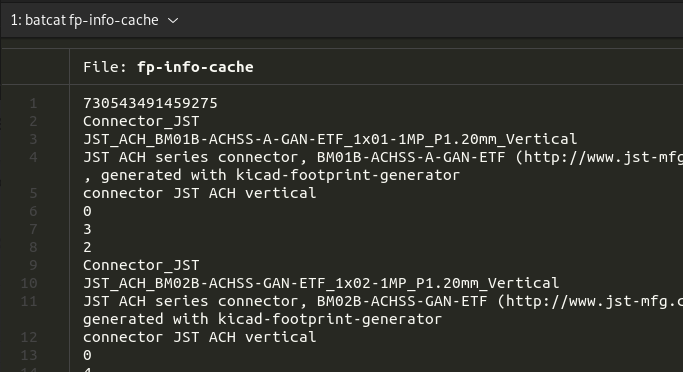Select line number 1 in gutter
Image resolution: width=683 pixels, height=372 pixels.
click(x=34, y=103)
